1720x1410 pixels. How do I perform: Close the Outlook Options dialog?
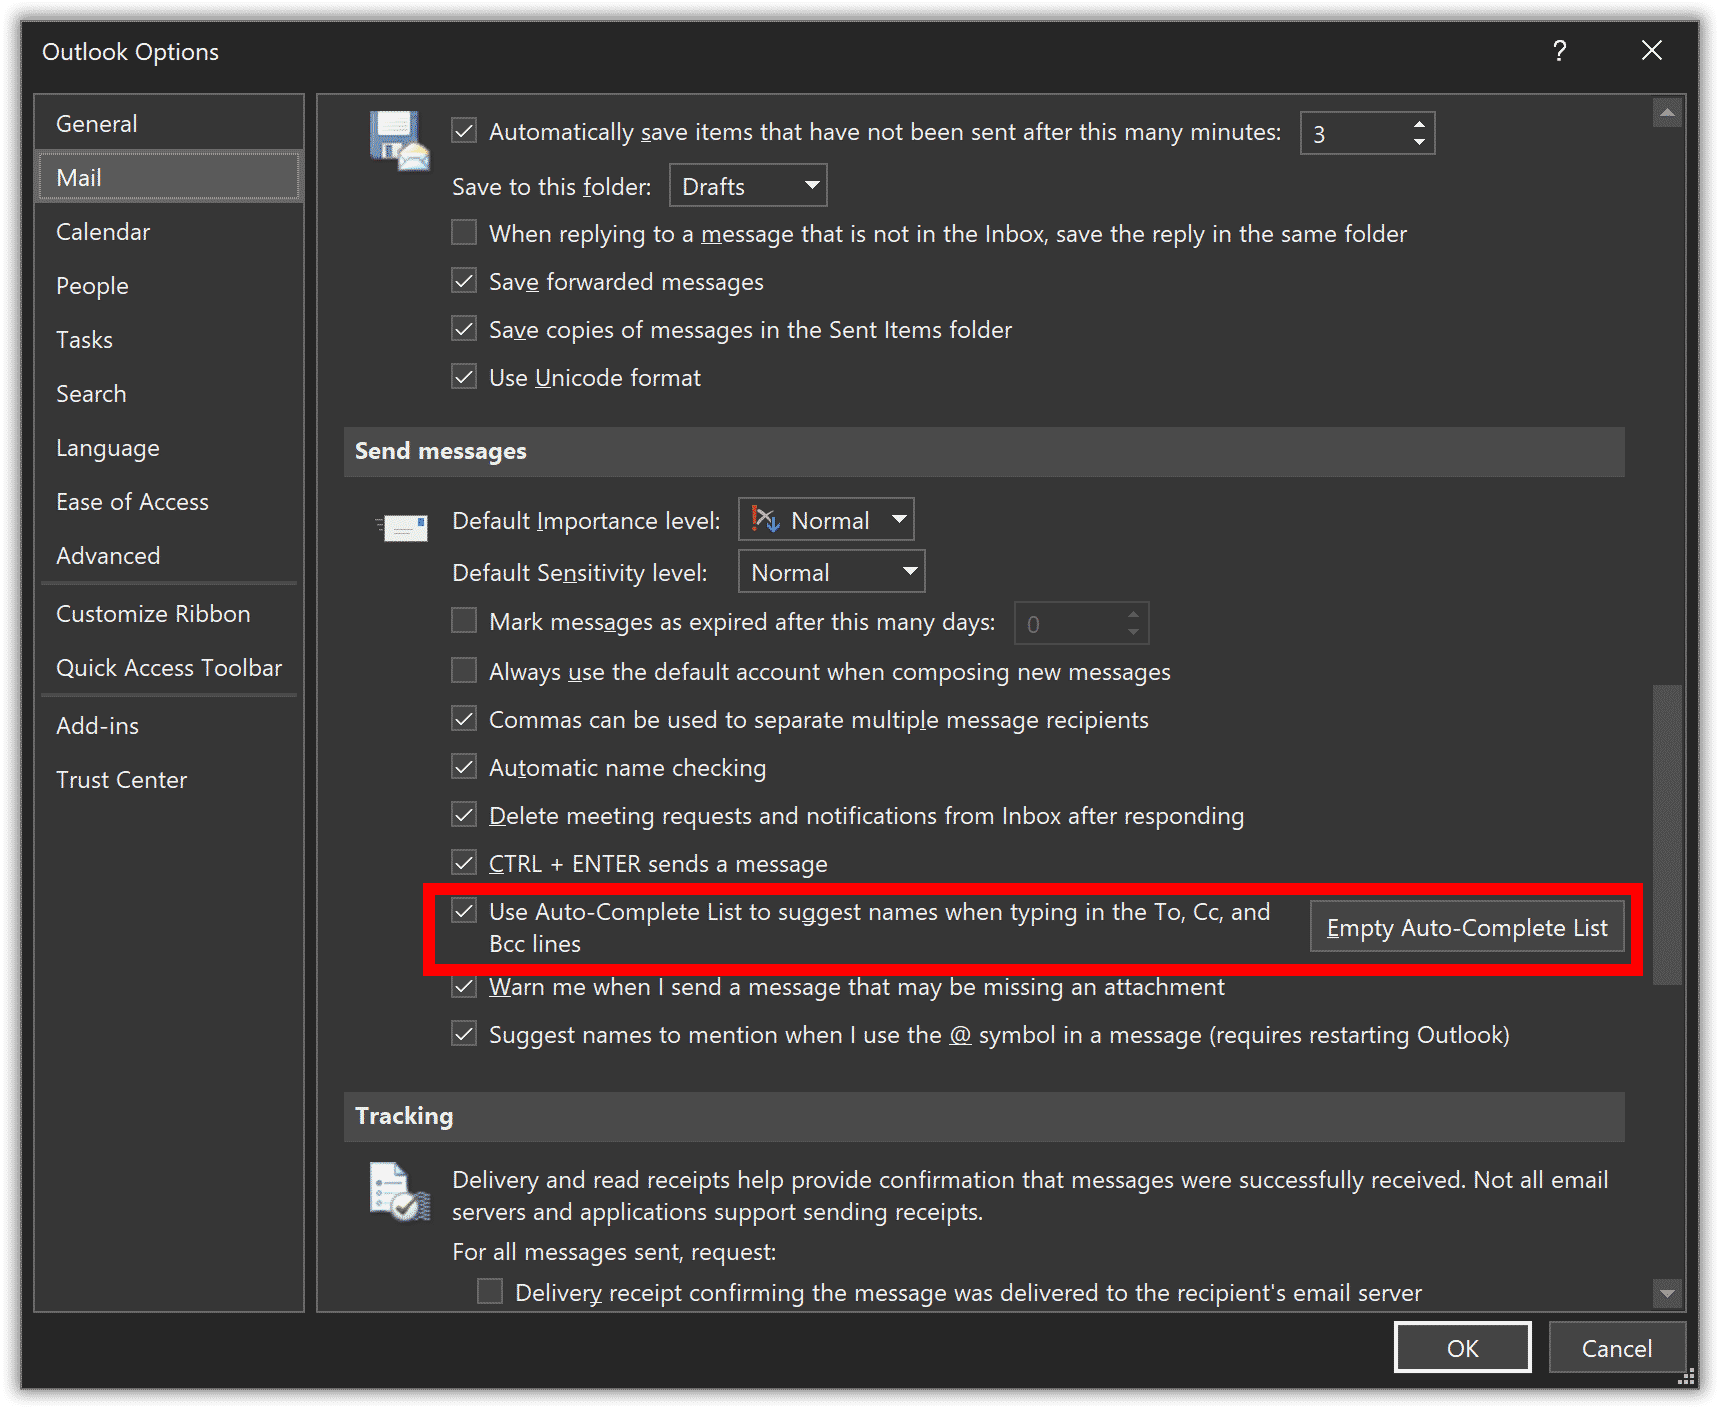coord(1652,51)
